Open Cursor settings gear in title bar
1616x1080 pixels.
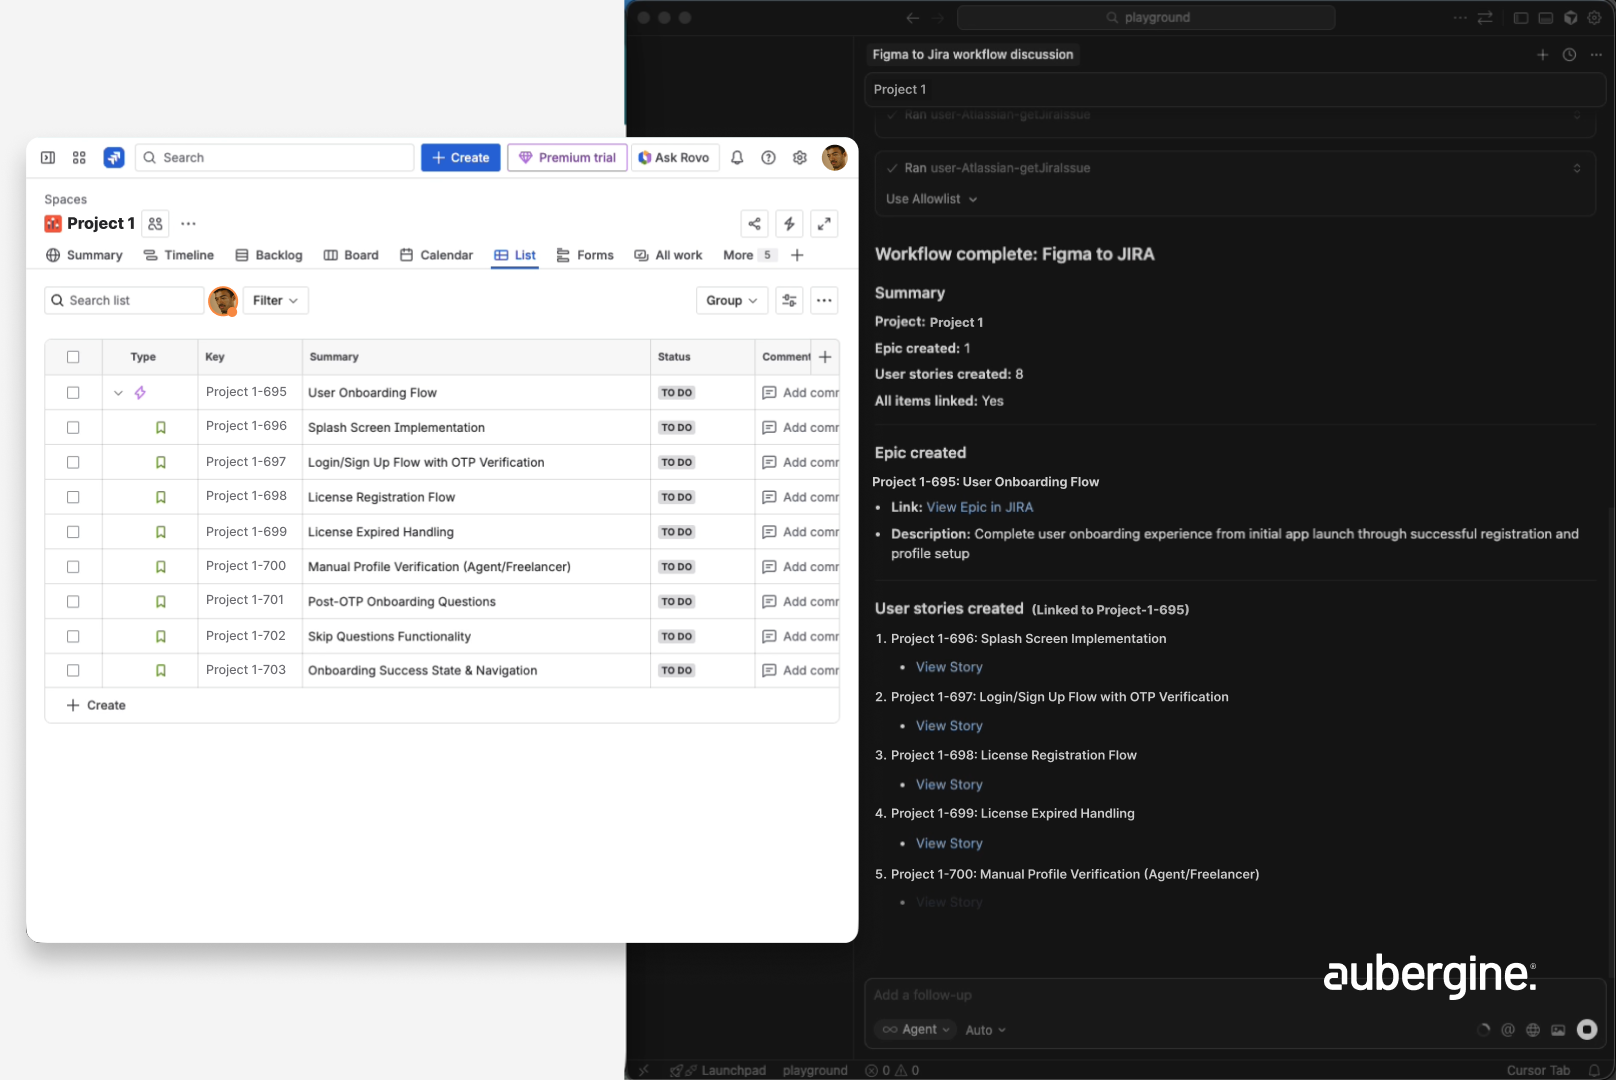(1594, 18)
